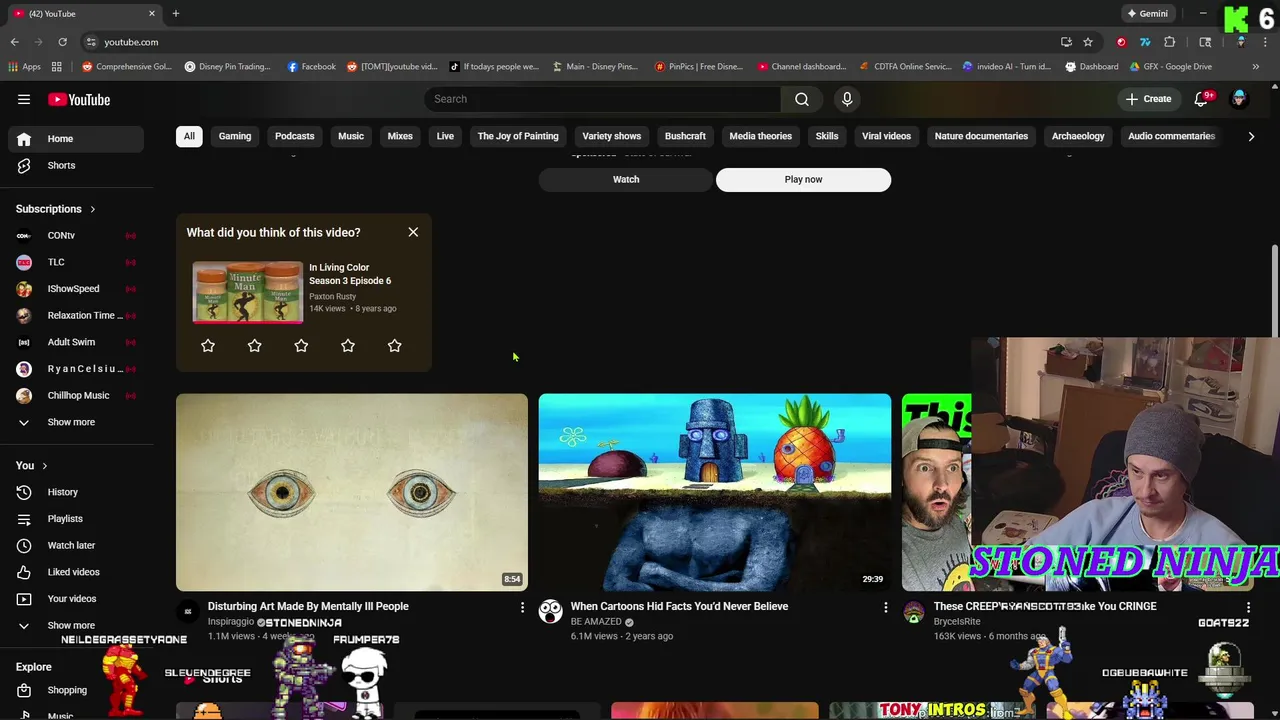1280x720 pixels.
Task: Click the Watch button
Action: click(626, 180)
